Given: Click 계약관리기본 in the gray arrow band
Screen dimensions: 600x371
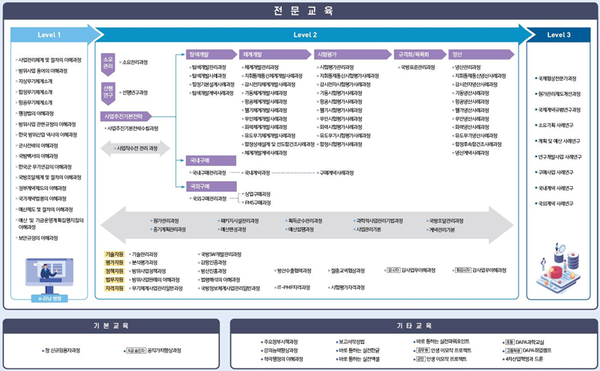Looking at the screenshot, I should point(442,229).
